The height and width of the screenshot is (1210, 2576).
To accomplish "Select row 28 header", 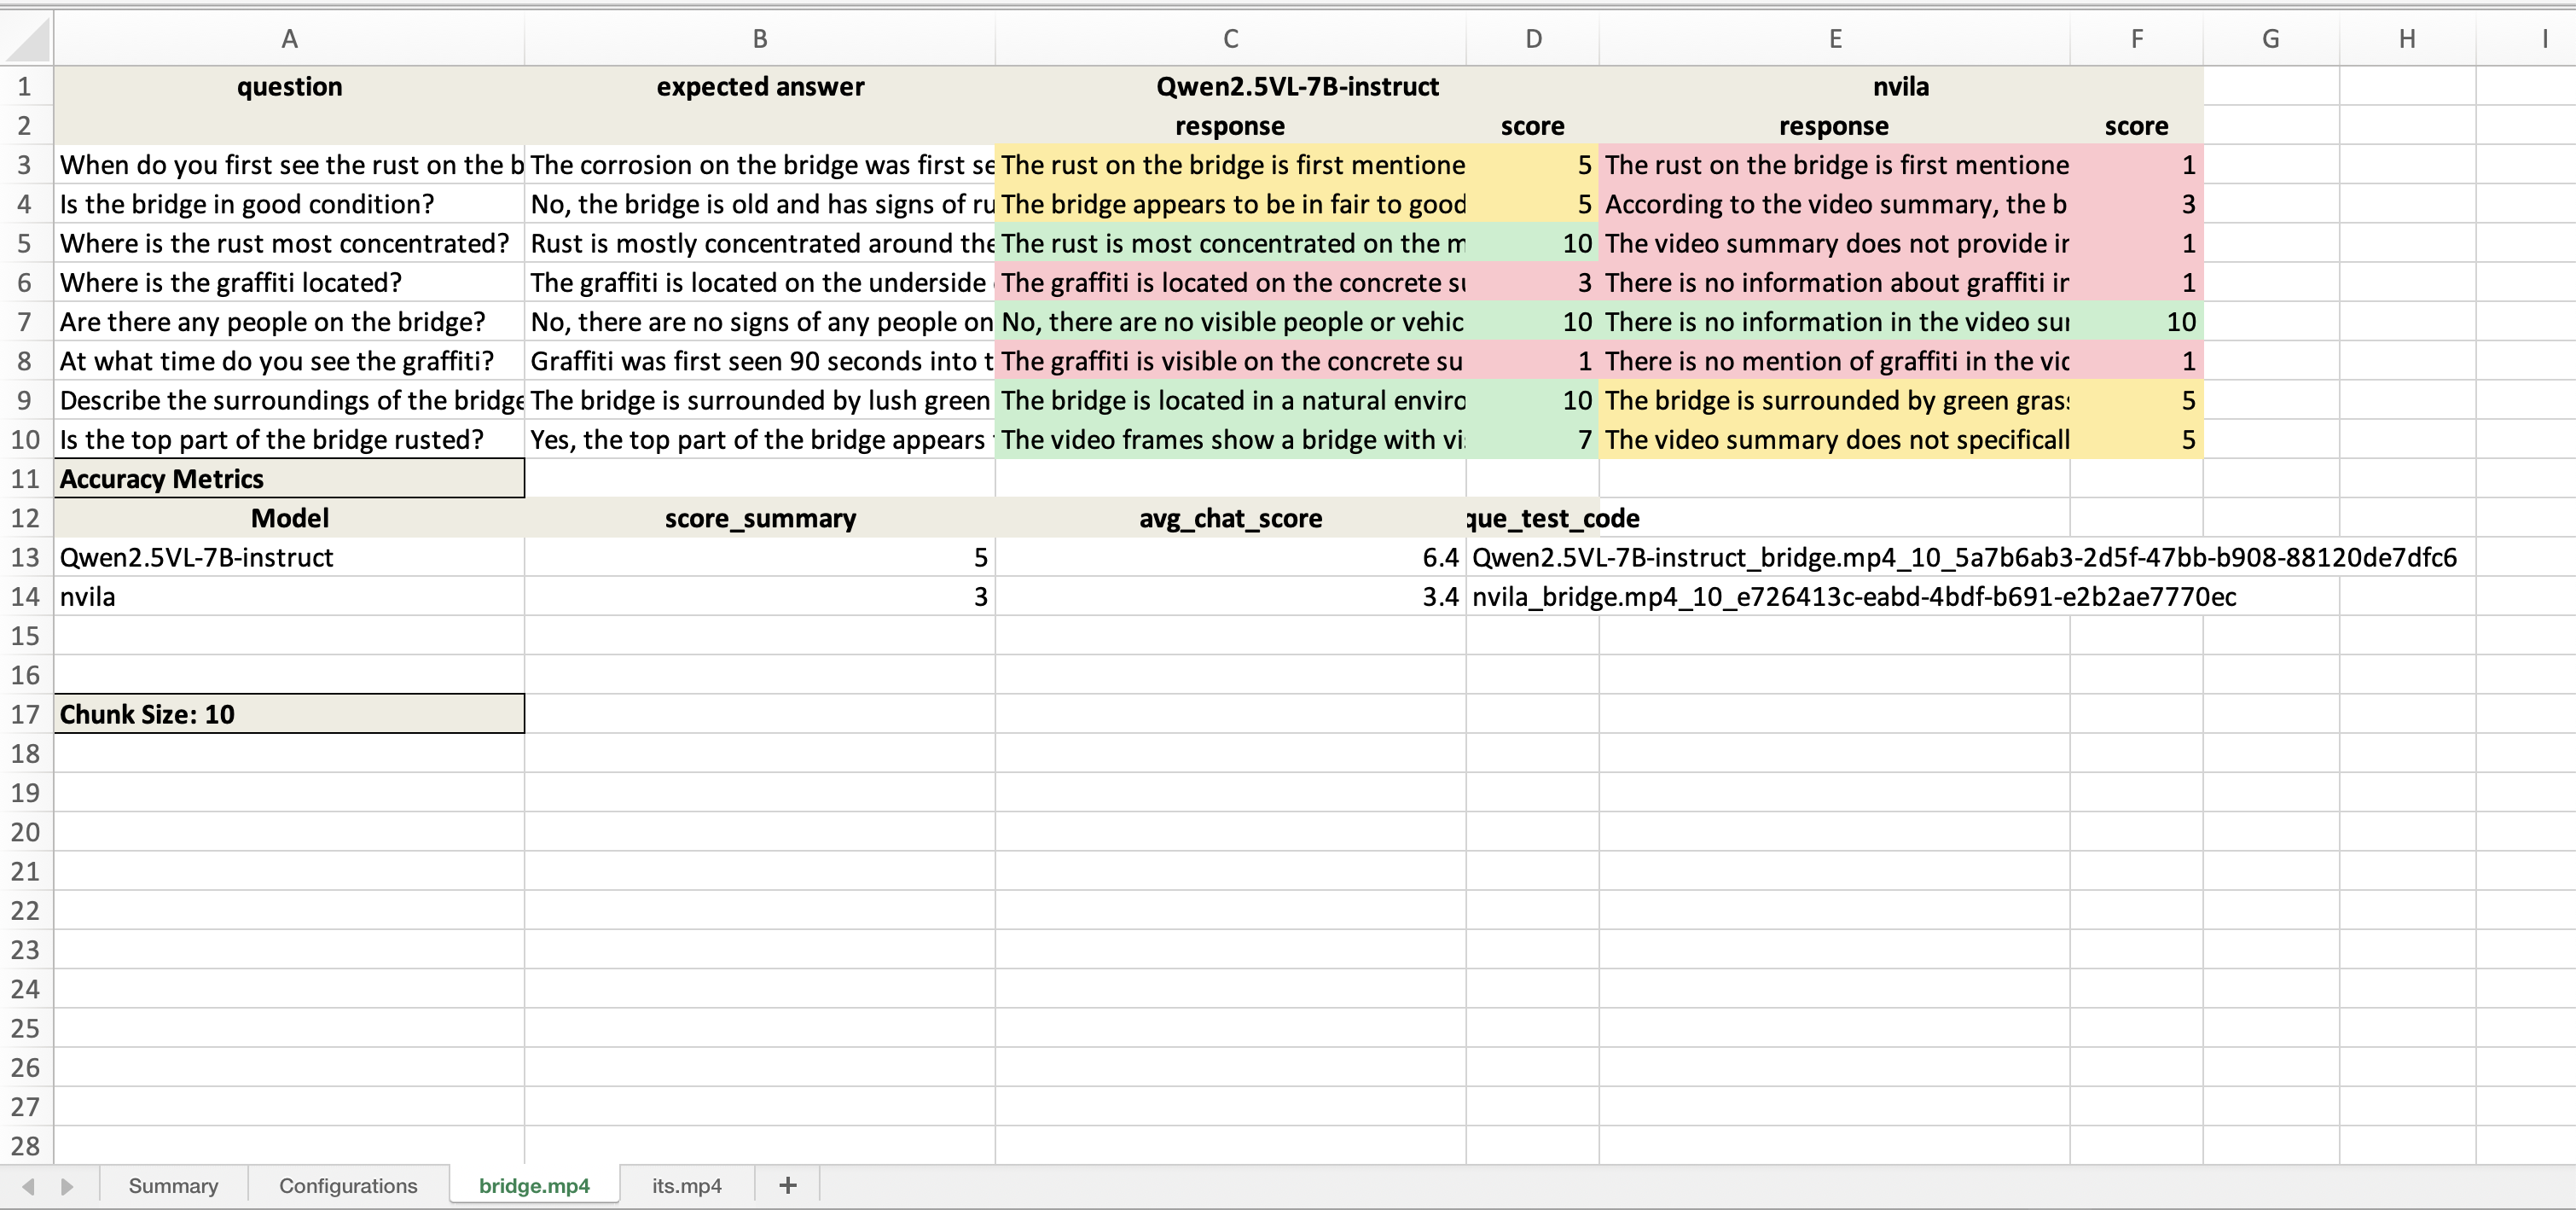I will click(26, 1146).
